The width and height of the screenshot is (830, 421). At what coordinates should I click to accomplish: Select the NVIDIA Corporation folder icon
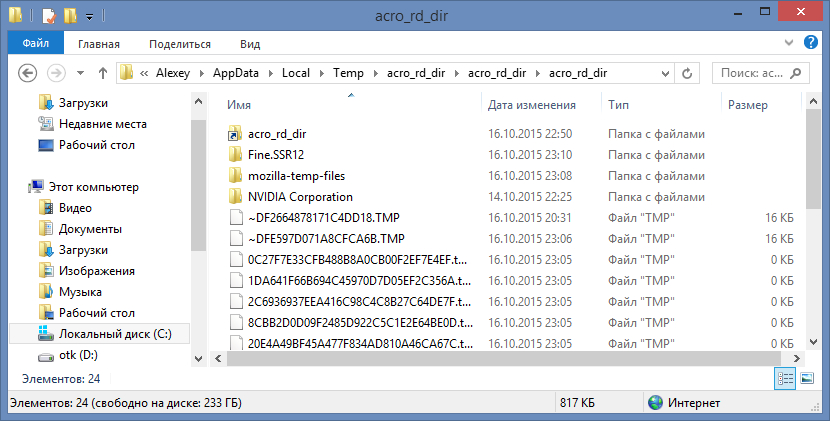(236, 197)
